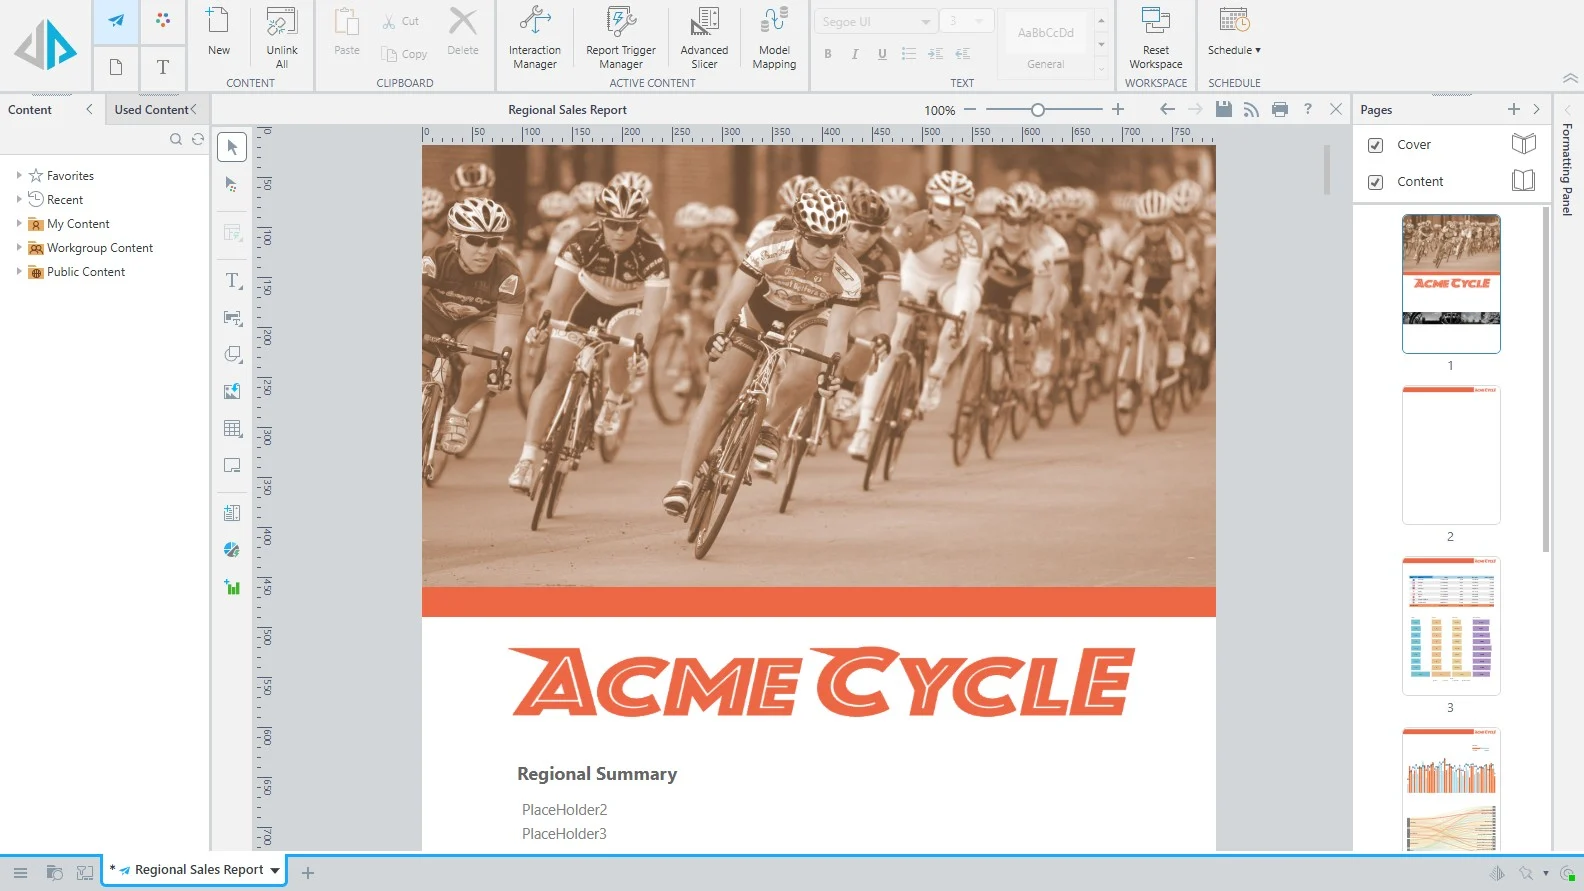Click Unlink All in ribbon
This screenshot has height=891, width=1584.
pos(281,37)
